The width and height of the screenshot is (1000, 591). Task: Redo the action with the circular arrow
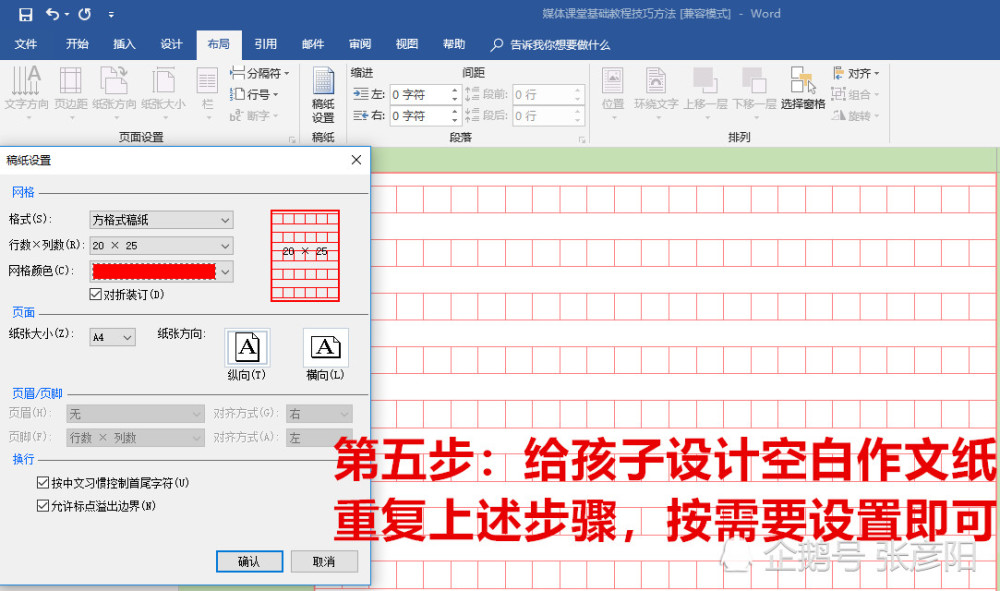84,14
